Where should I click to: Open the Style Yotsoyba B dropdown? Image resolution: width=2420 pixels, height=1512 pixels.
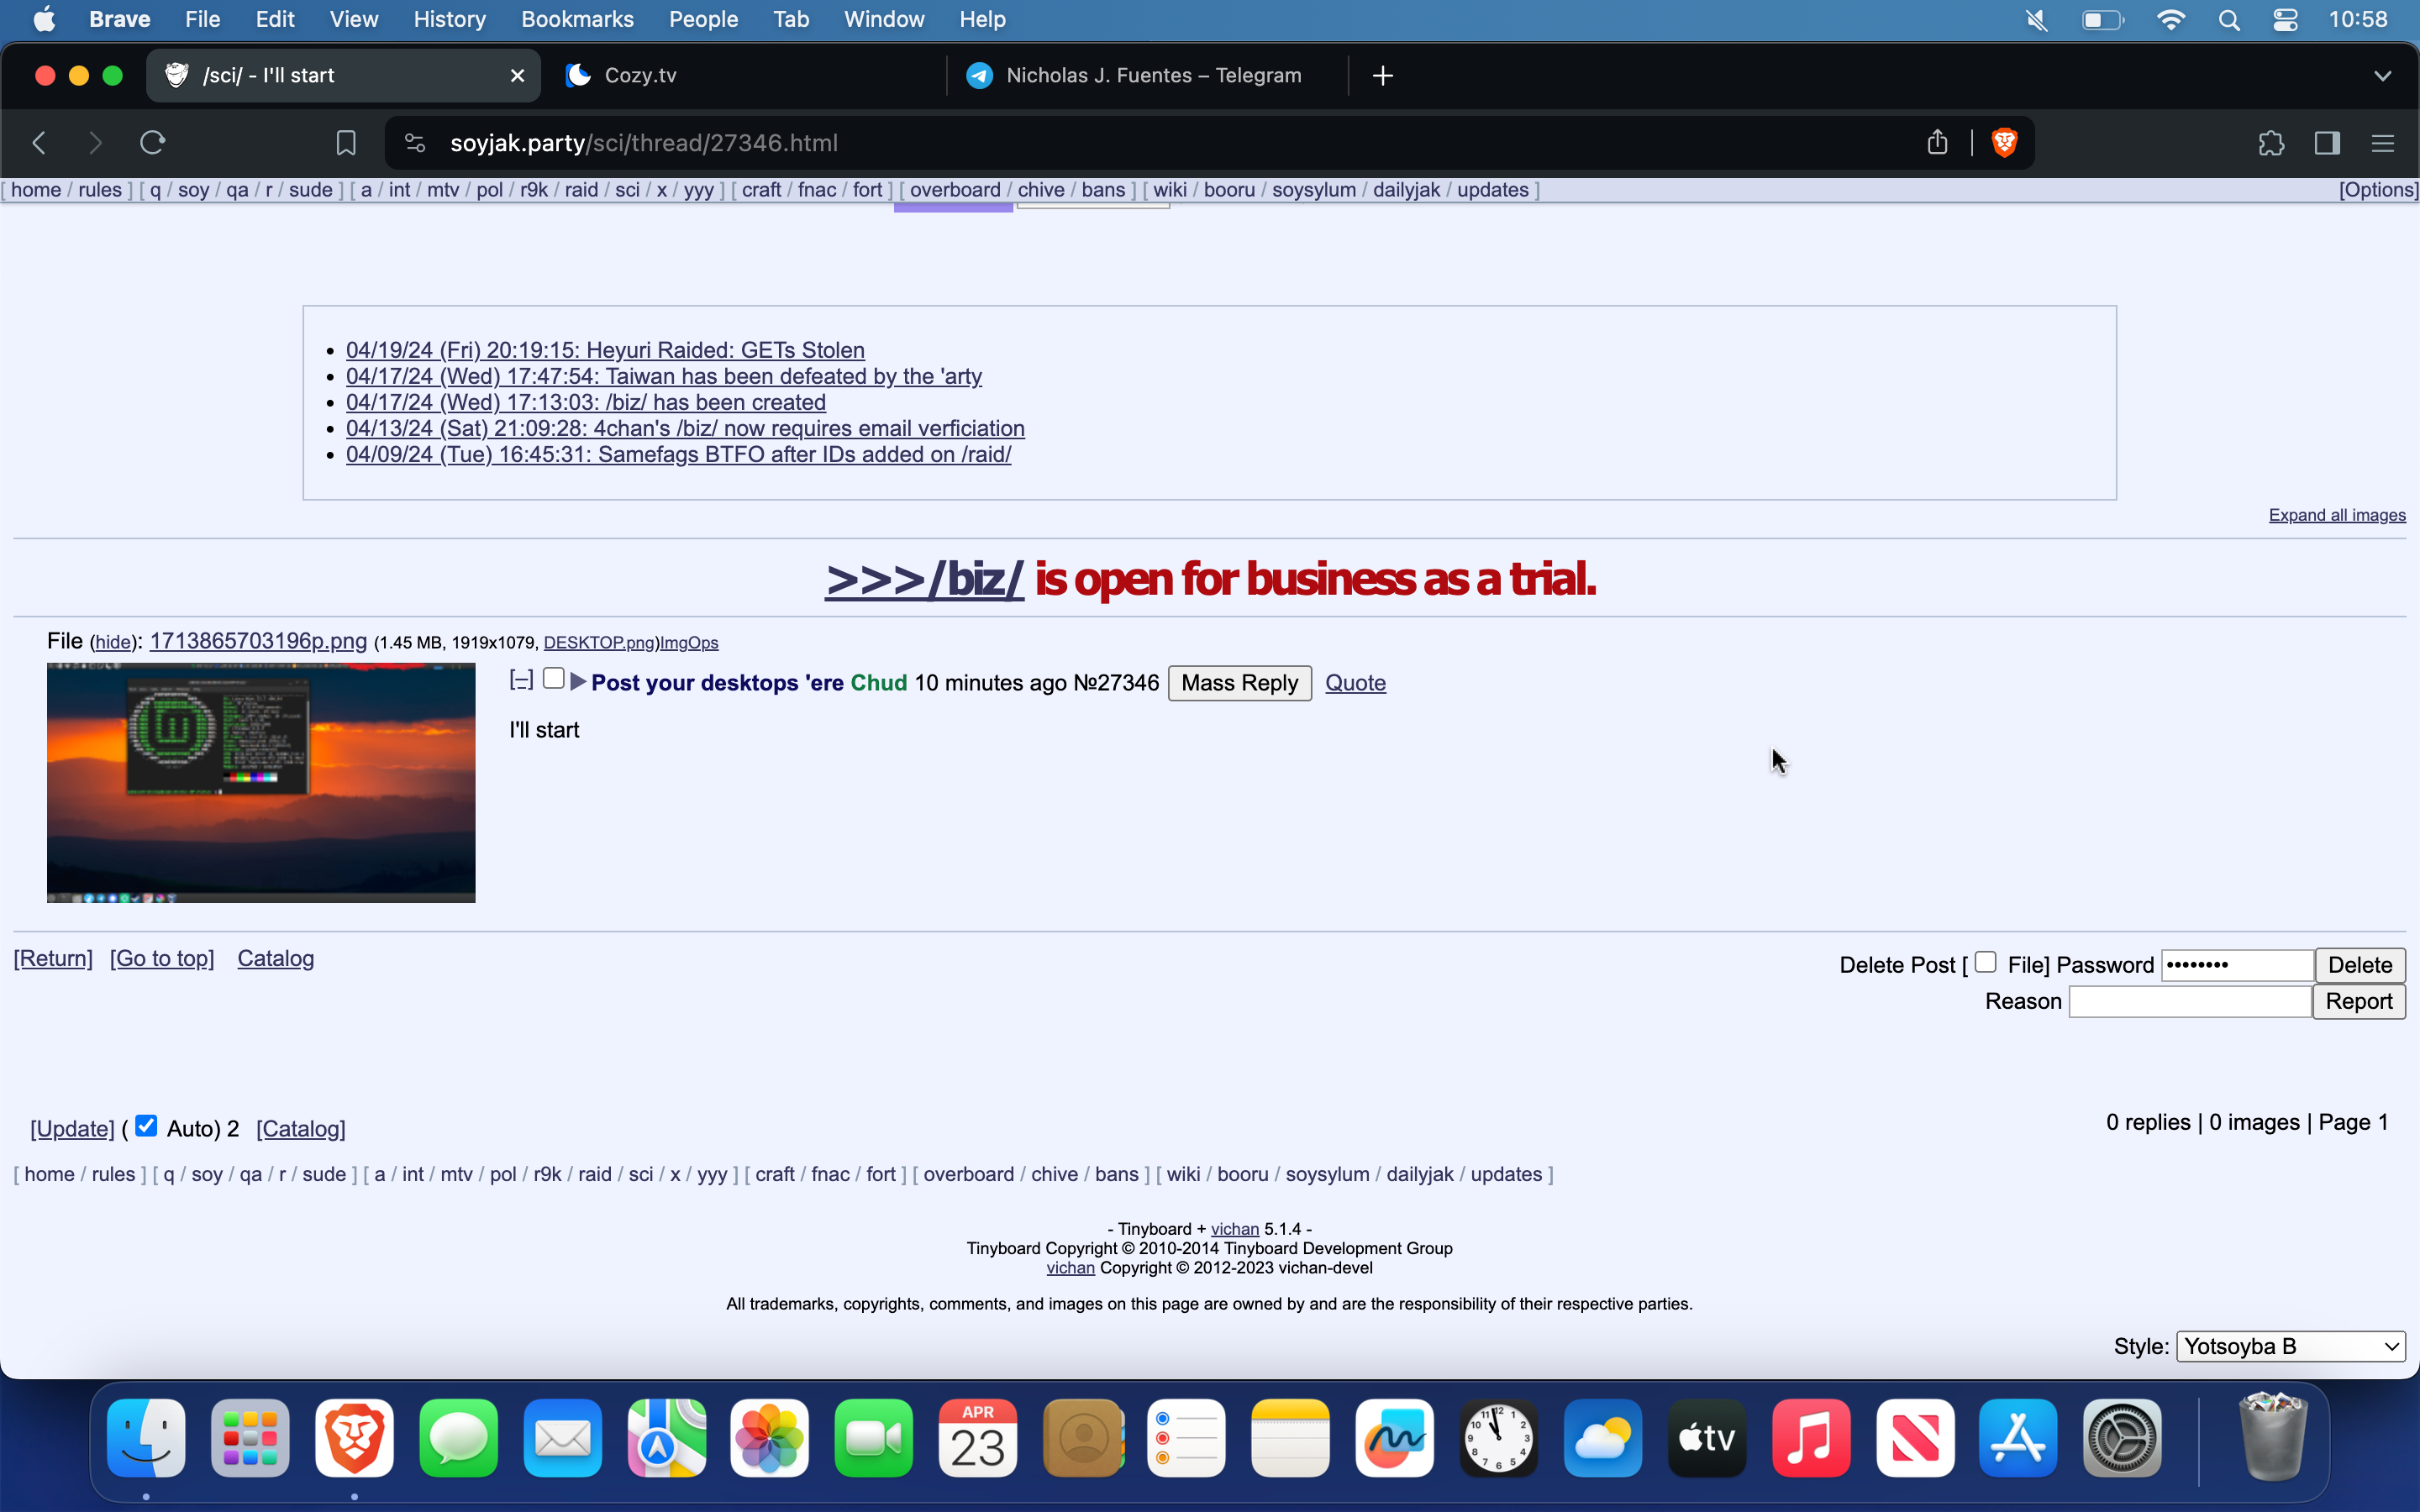[2290, 1346]
